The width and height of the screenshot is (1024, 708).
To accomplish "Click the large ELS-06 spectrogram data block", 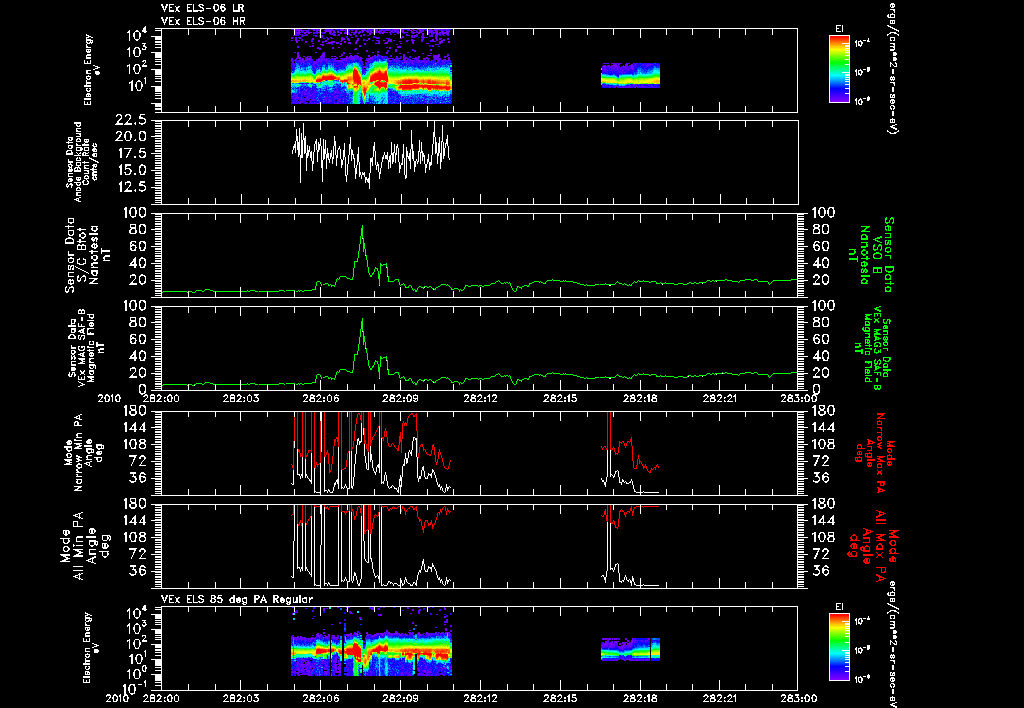I will coord(371,66).
